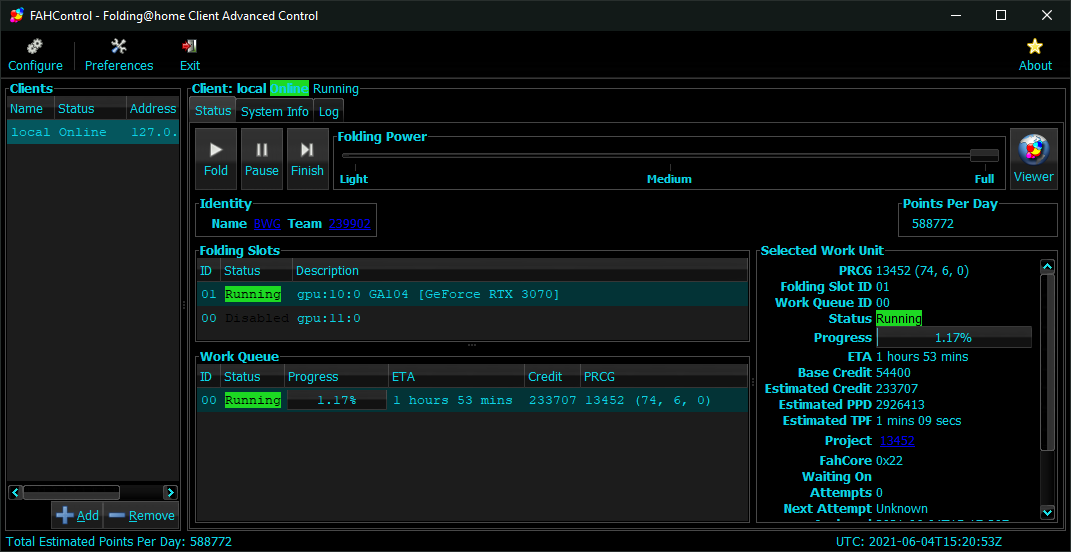Maximize the FAHControl window
Image resolution: width=1071 pixels, height=552 pixels.
[x=1001, y=15]
